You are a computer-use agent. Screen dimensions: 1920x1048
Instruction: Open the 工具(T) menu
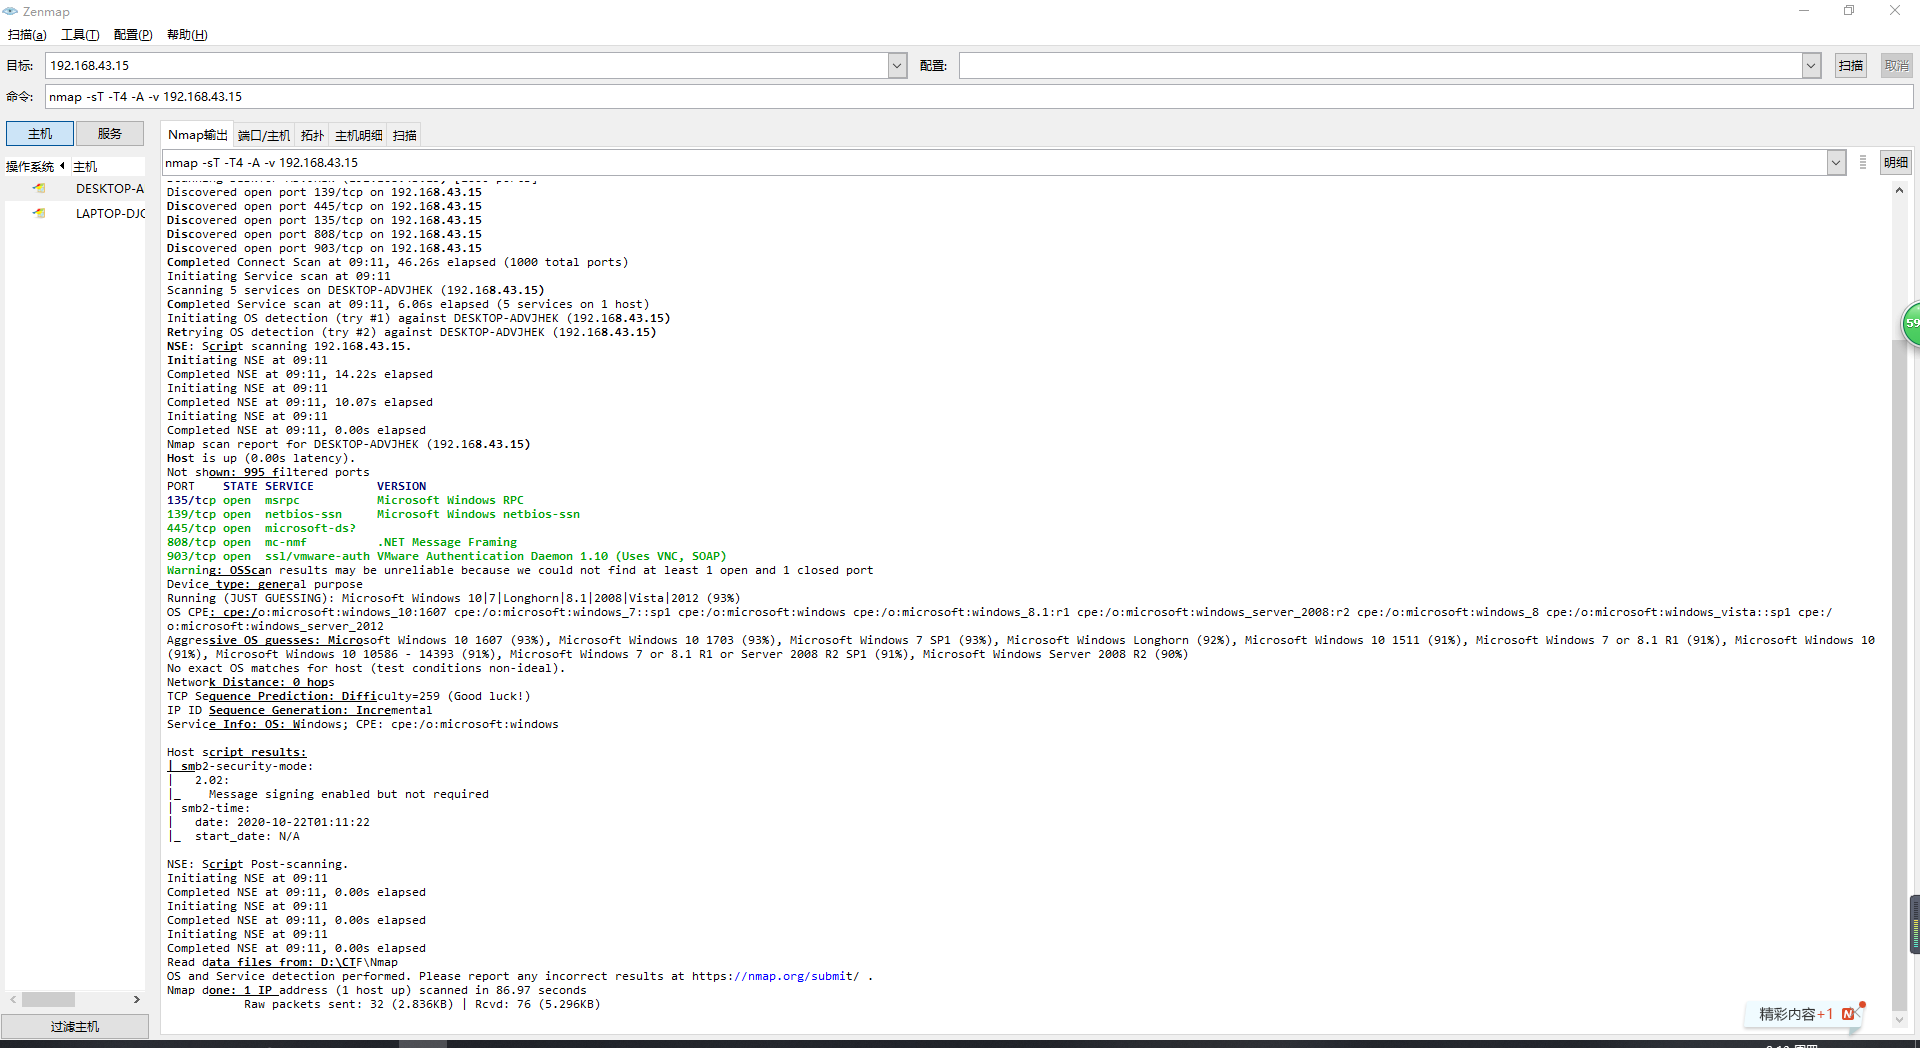(80, 35)
